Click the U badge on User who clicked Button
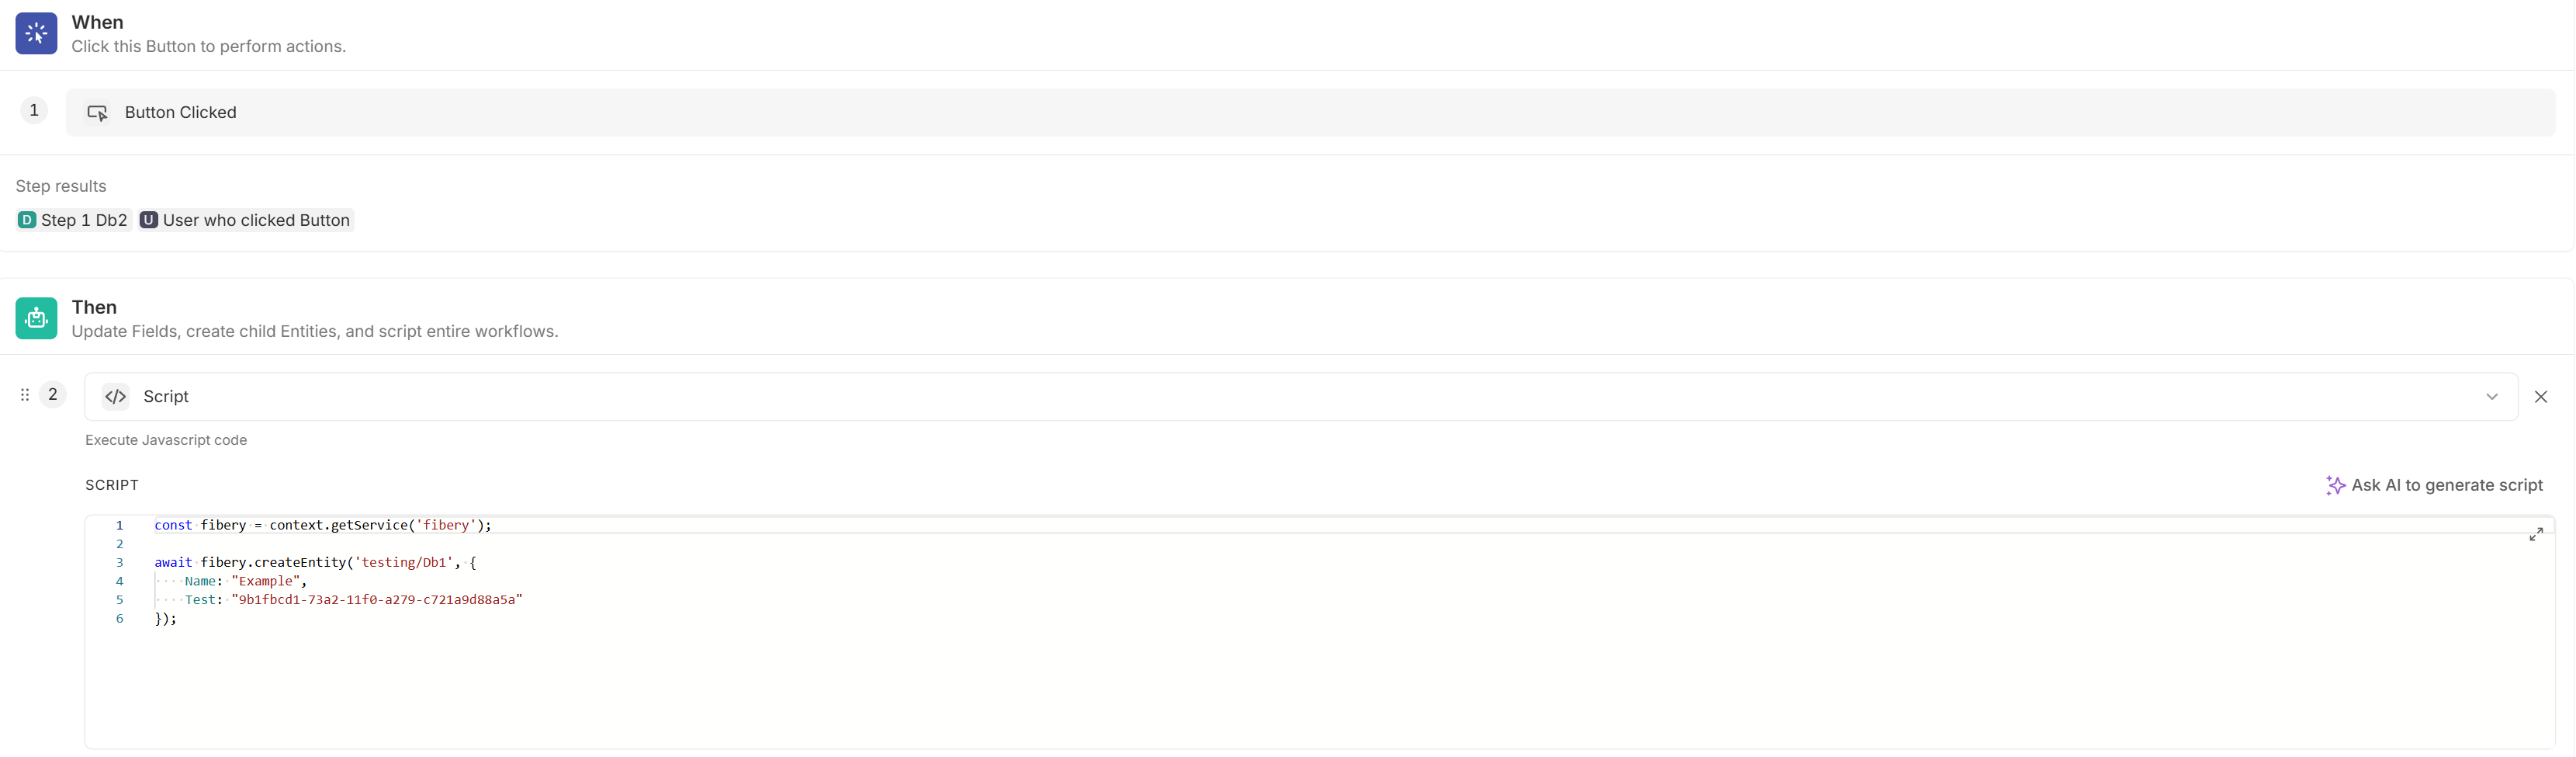Viewport: 2576px width, 757px height. tap(149, 220)
